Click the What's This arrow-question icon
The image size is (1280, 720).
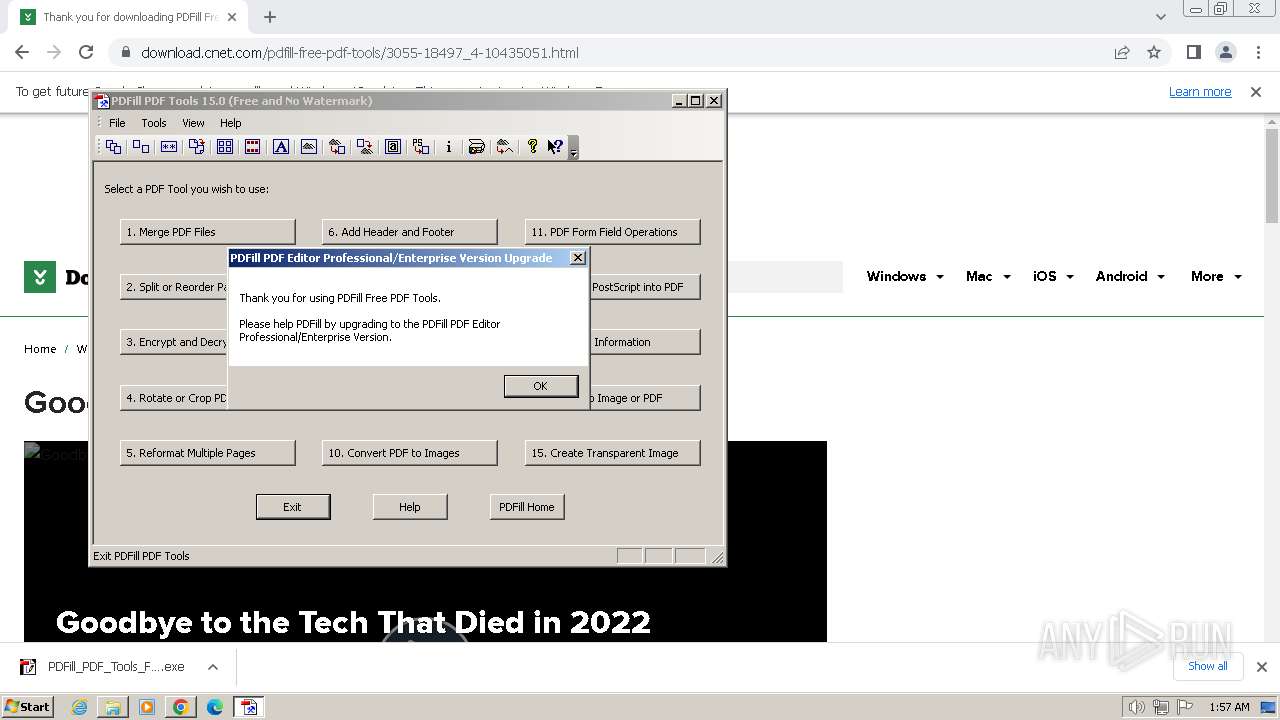tap(555, 147)
